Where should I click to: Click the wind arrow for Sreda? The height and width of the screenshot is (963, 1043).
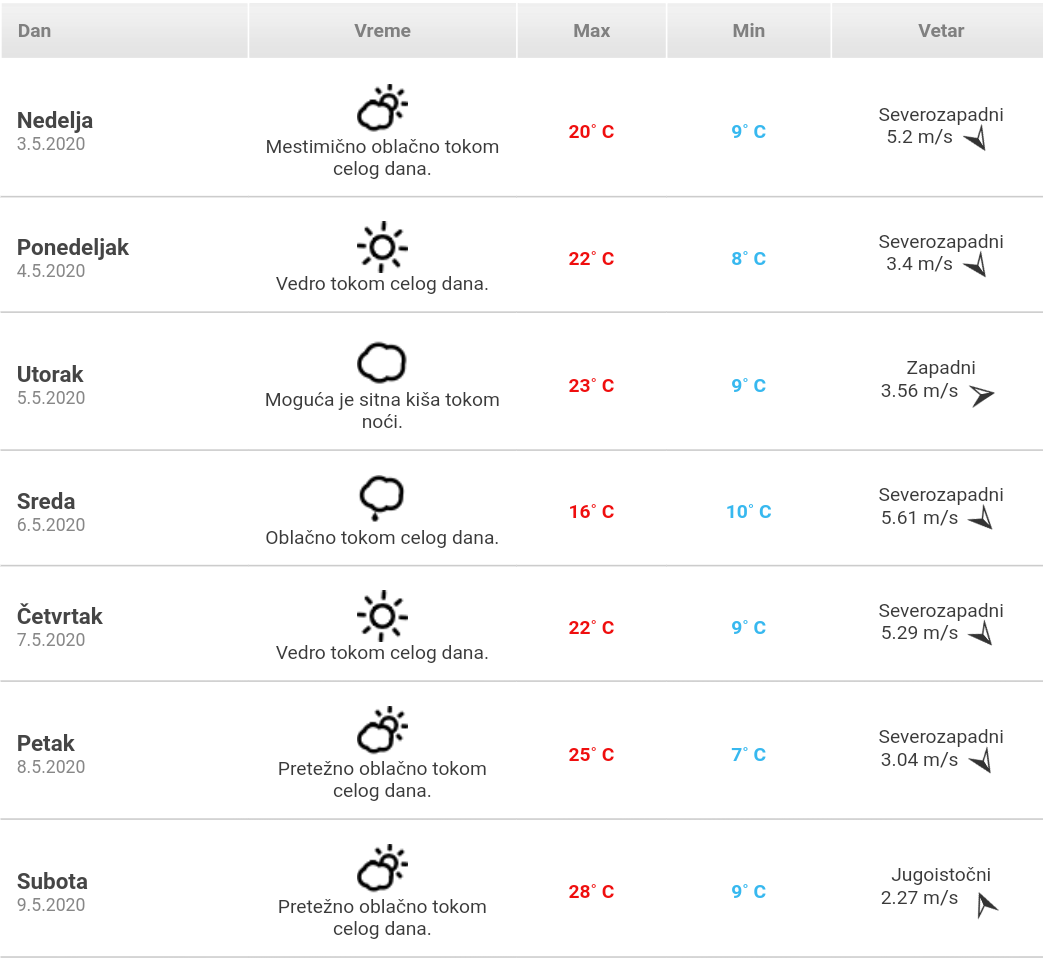tap(981, 518)
